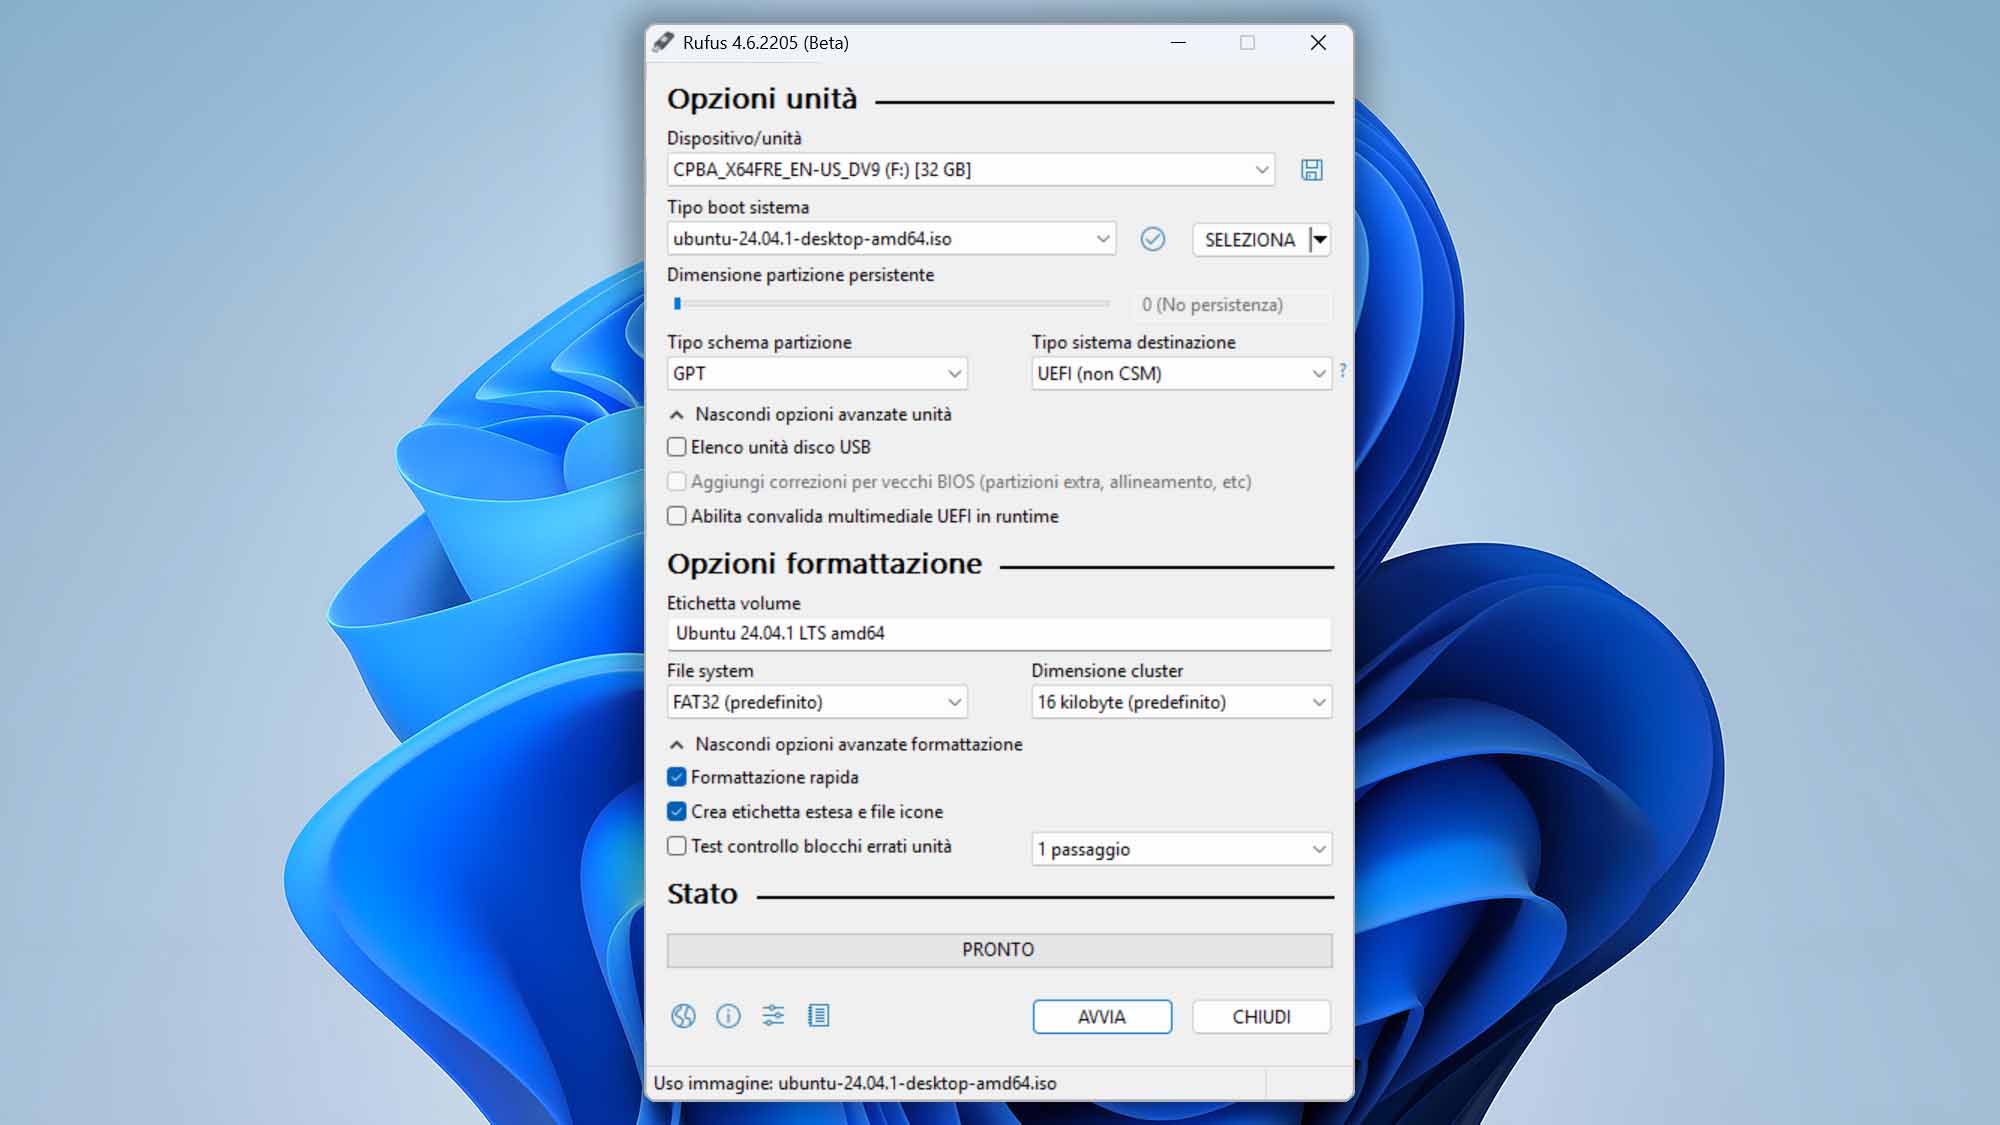Image resolution: width=2000 pixels, height=1125 pixels.
Task: Collapse Nascondi opzioni avanzate unità
Action: pos(811,414)
